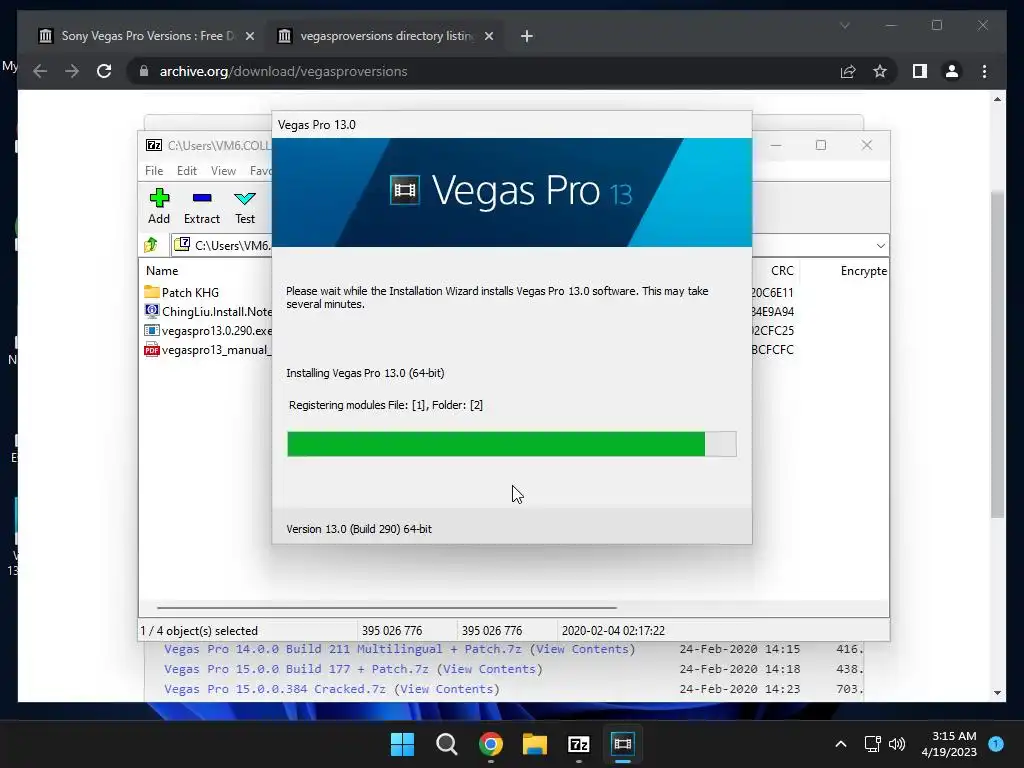
Task: Open a new Chrome tab
Action: pos(527,36)
